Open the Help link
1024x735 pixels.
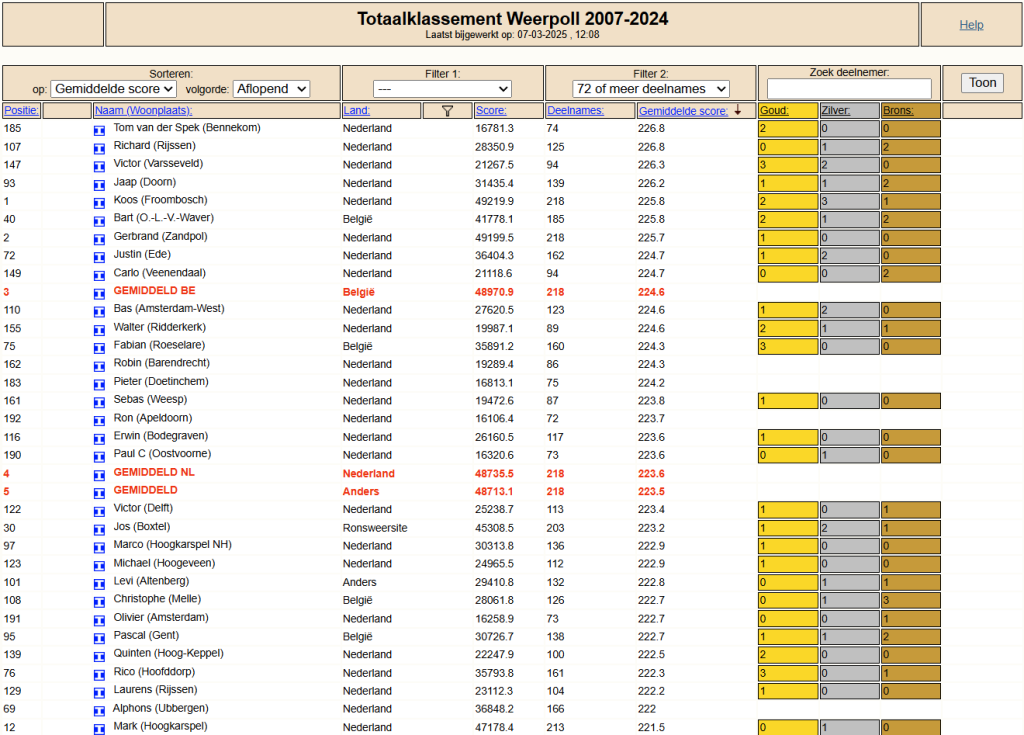[971, 25]
